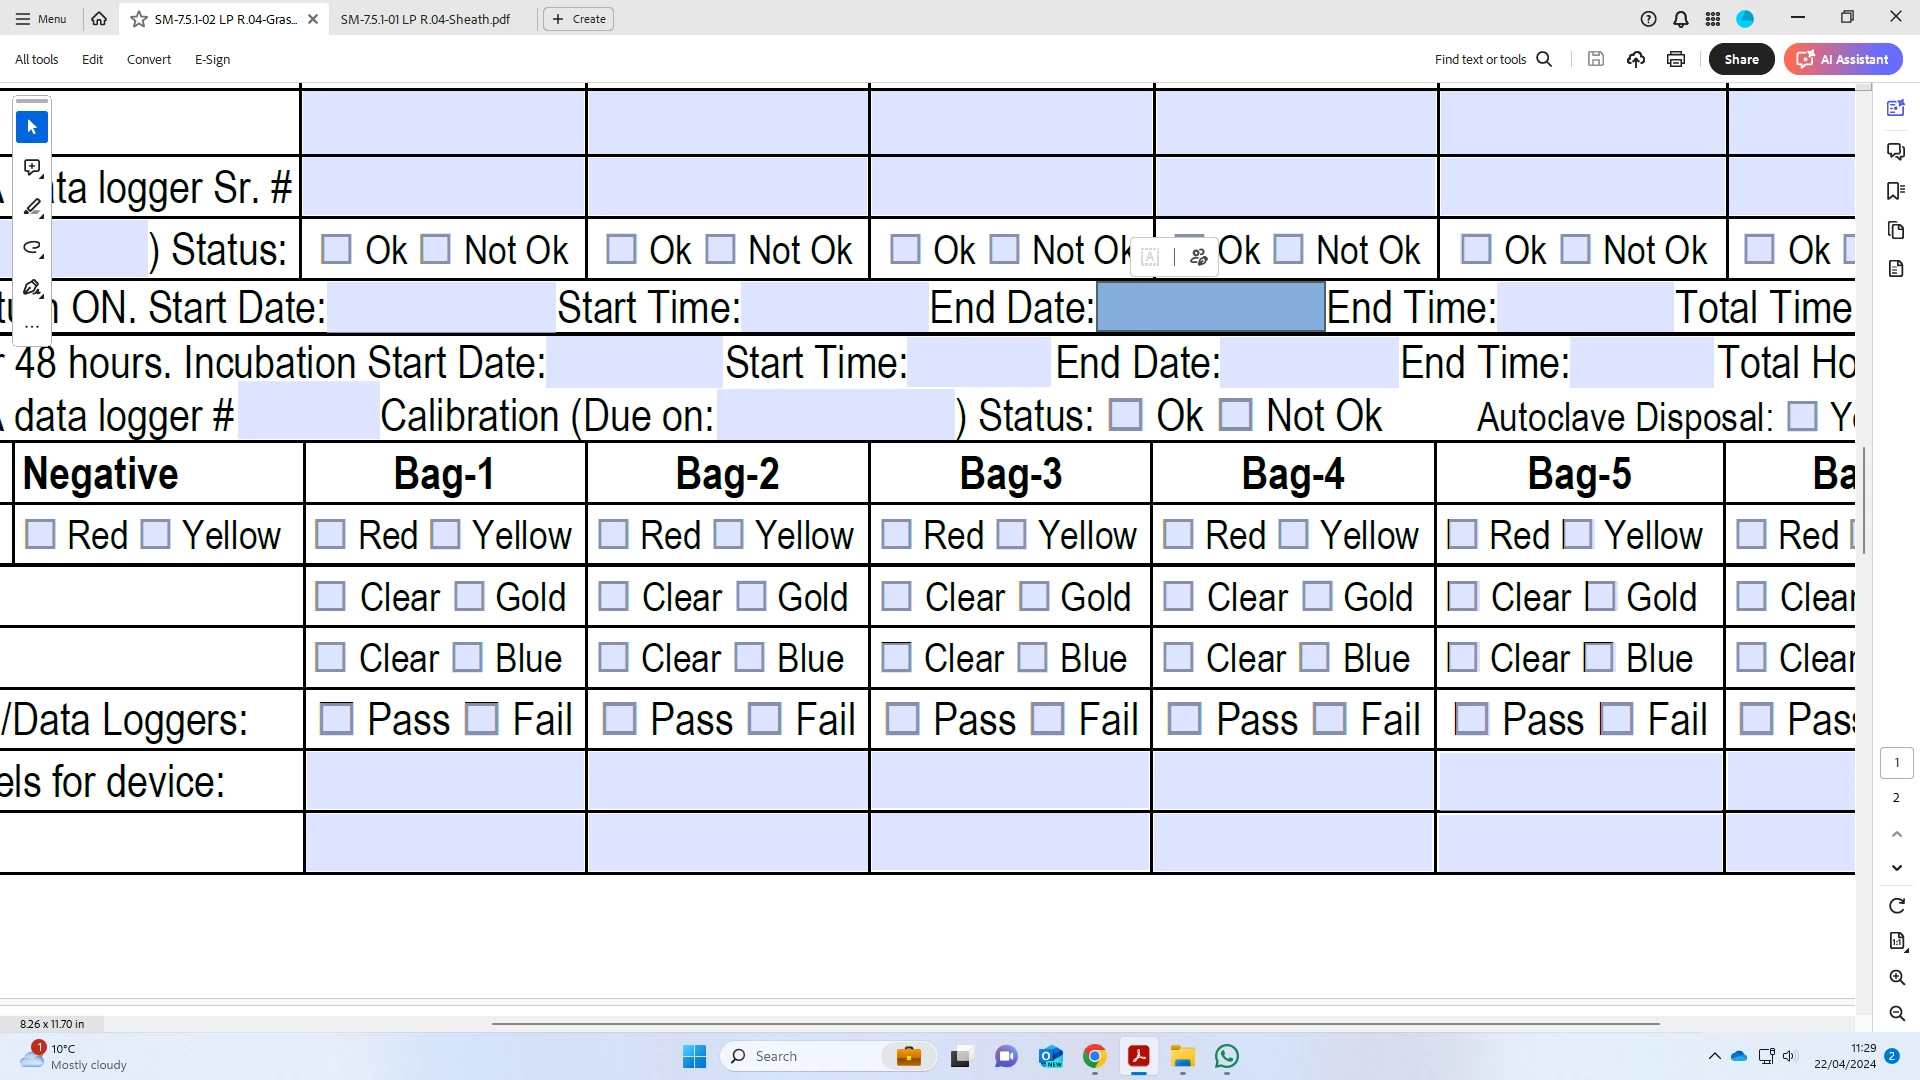Click the Save to cloud upload icon
This screenshot has height=1080, width=1920.
coord(1636,59)
